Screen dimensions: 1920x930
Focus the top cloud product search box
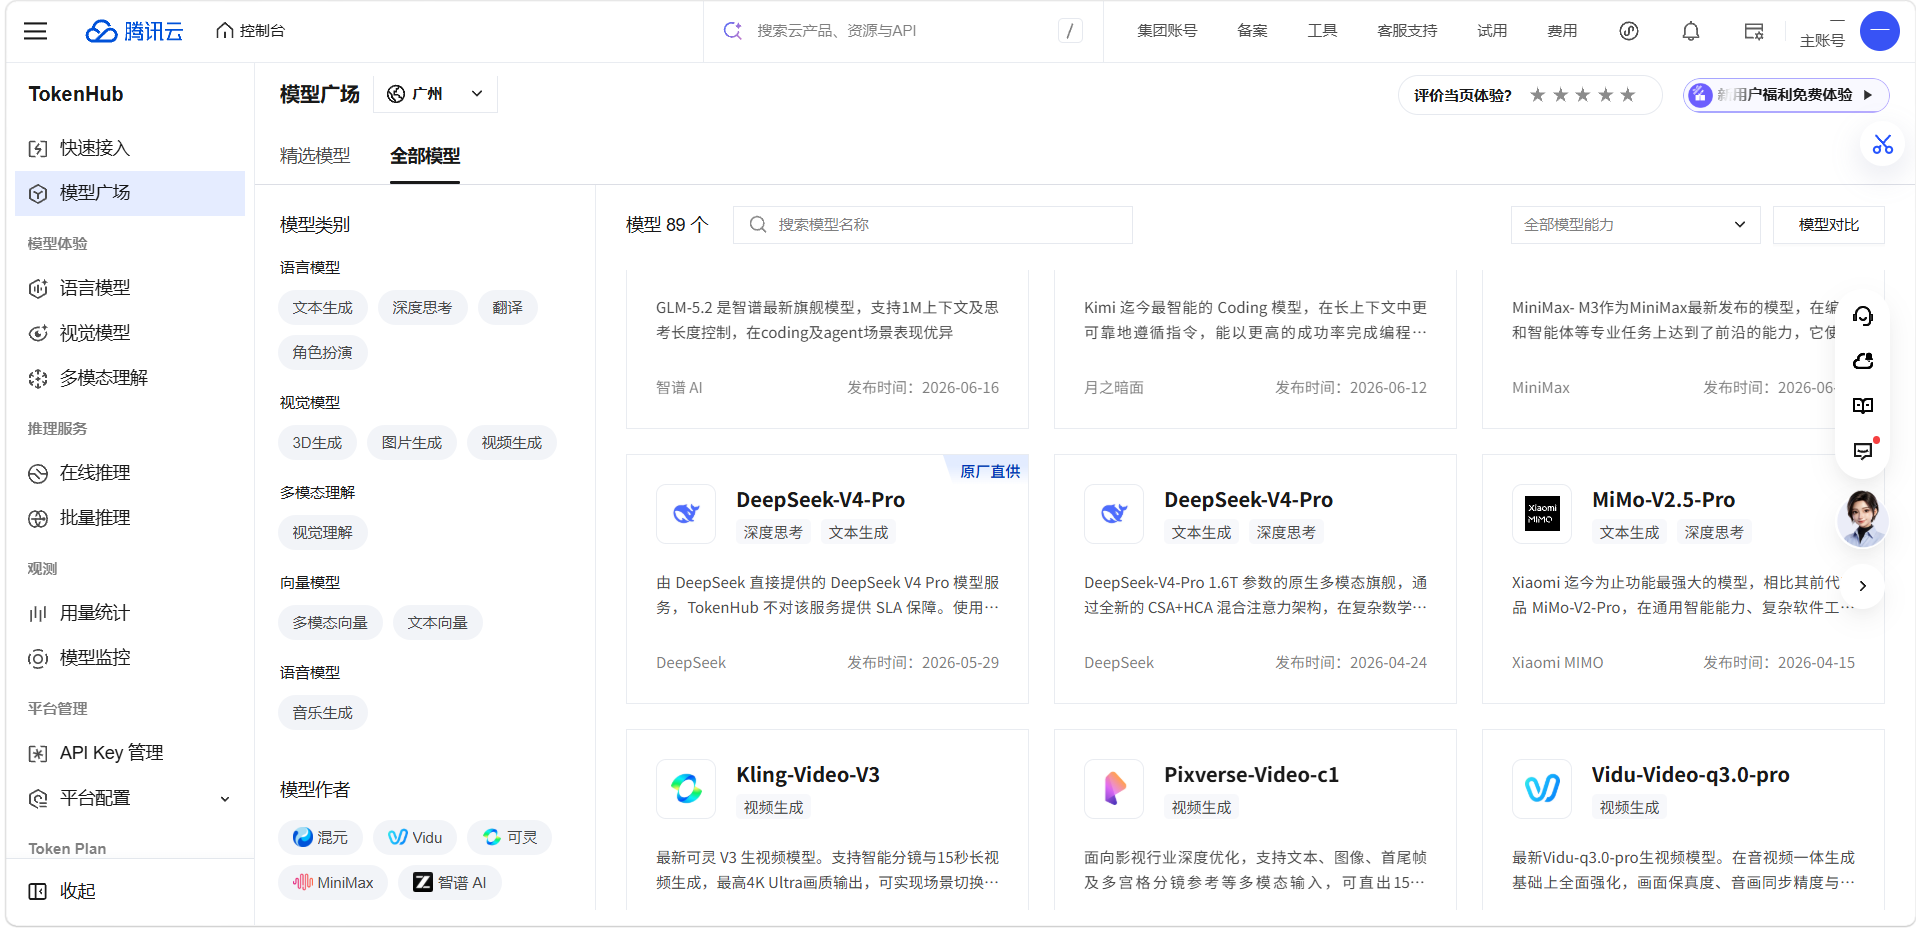[903, 31]
